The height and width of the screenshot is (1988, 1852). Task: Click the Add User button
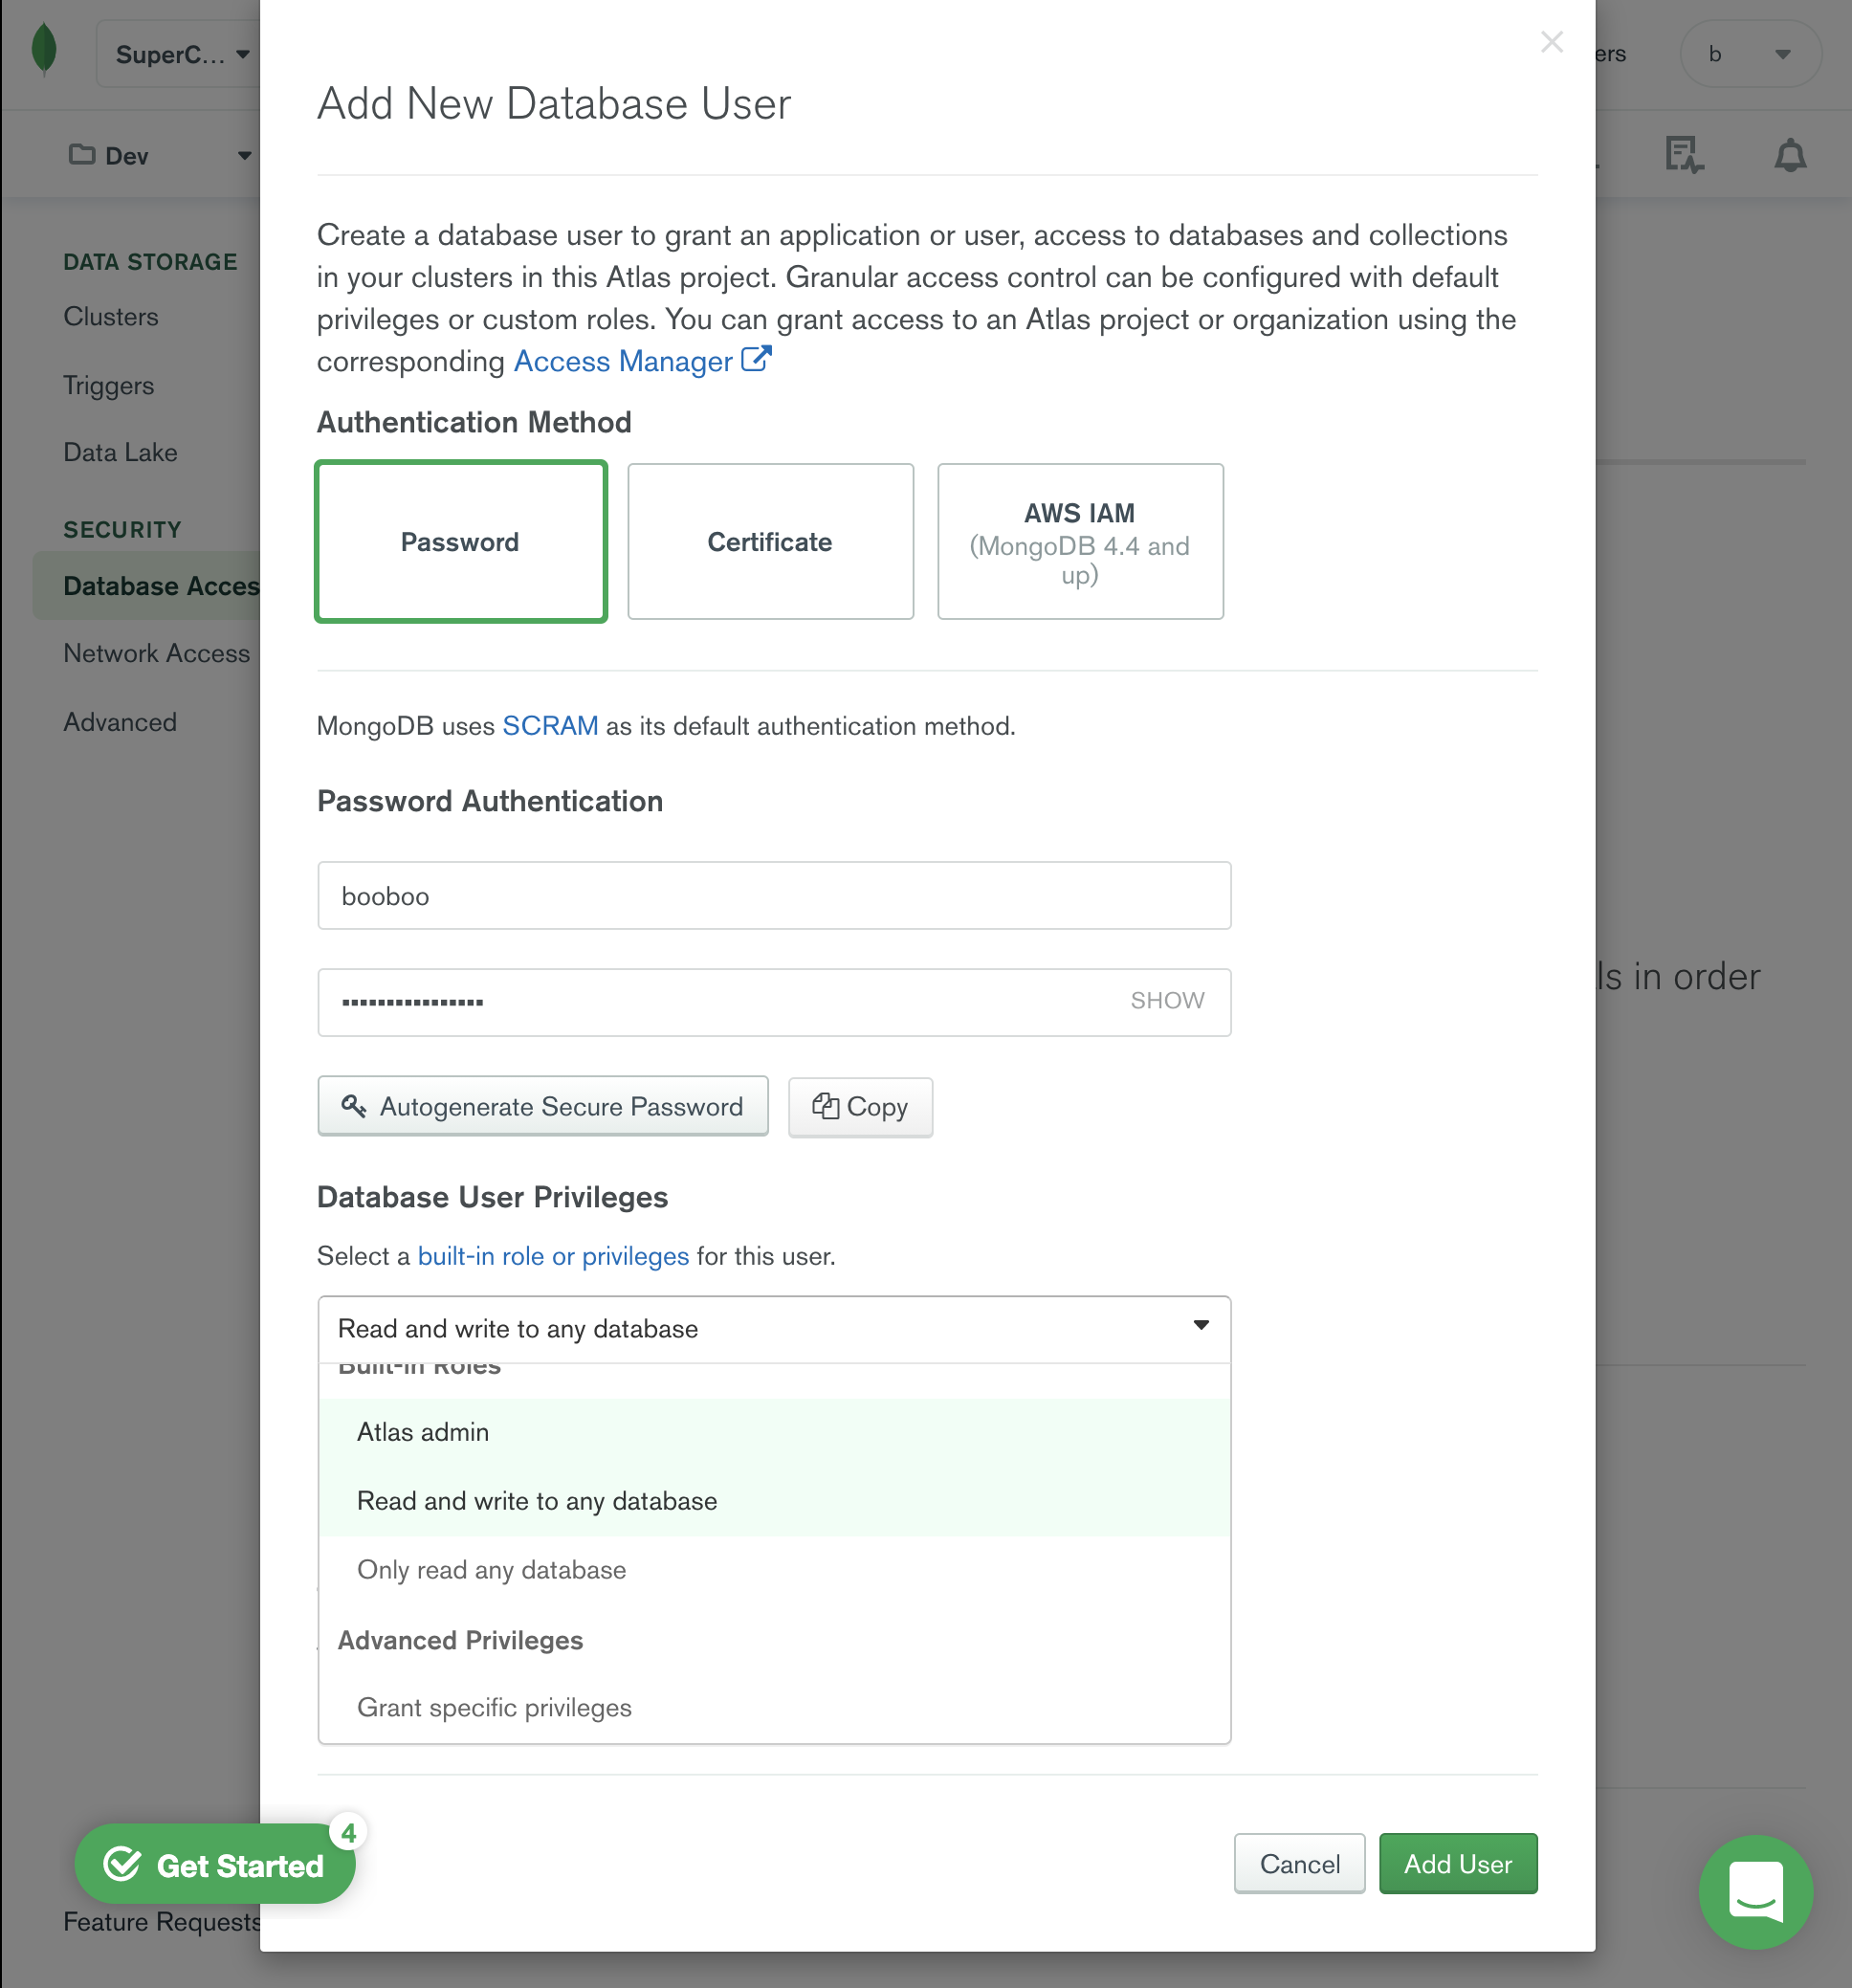click(1457, 1864)
